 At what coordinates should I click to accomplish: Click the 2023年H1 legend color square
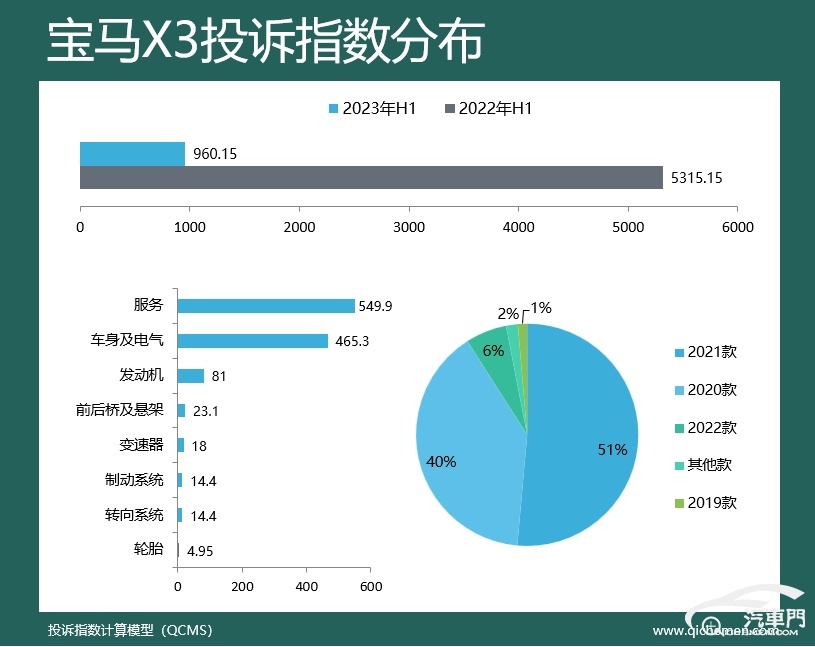pos(334,109)
